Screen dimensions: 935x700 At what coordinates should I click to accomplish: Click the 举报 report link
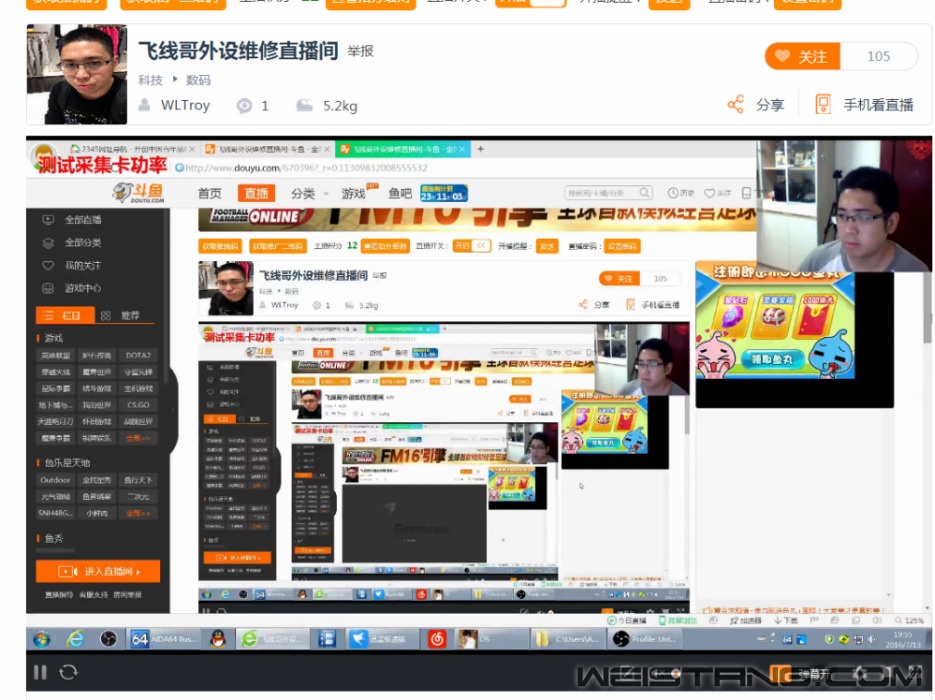(360, 51)
